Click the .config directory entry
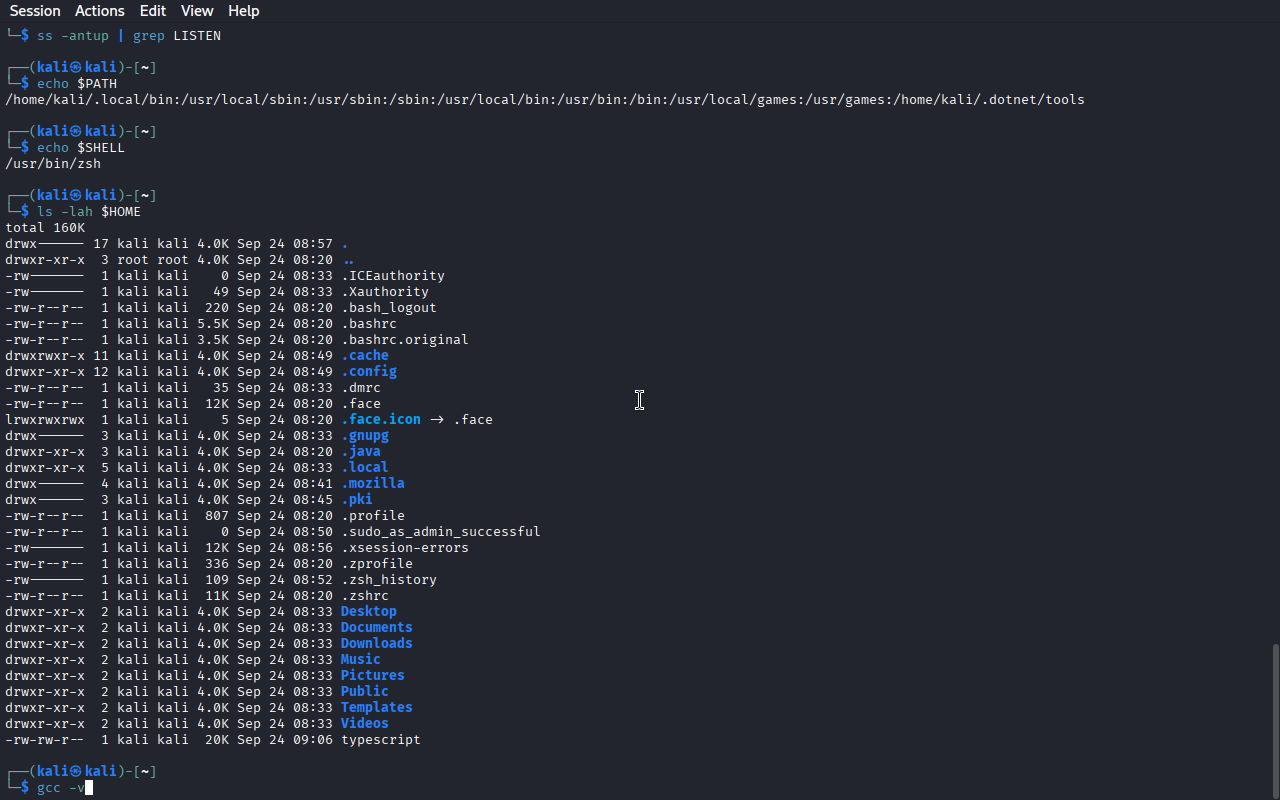 368,372
